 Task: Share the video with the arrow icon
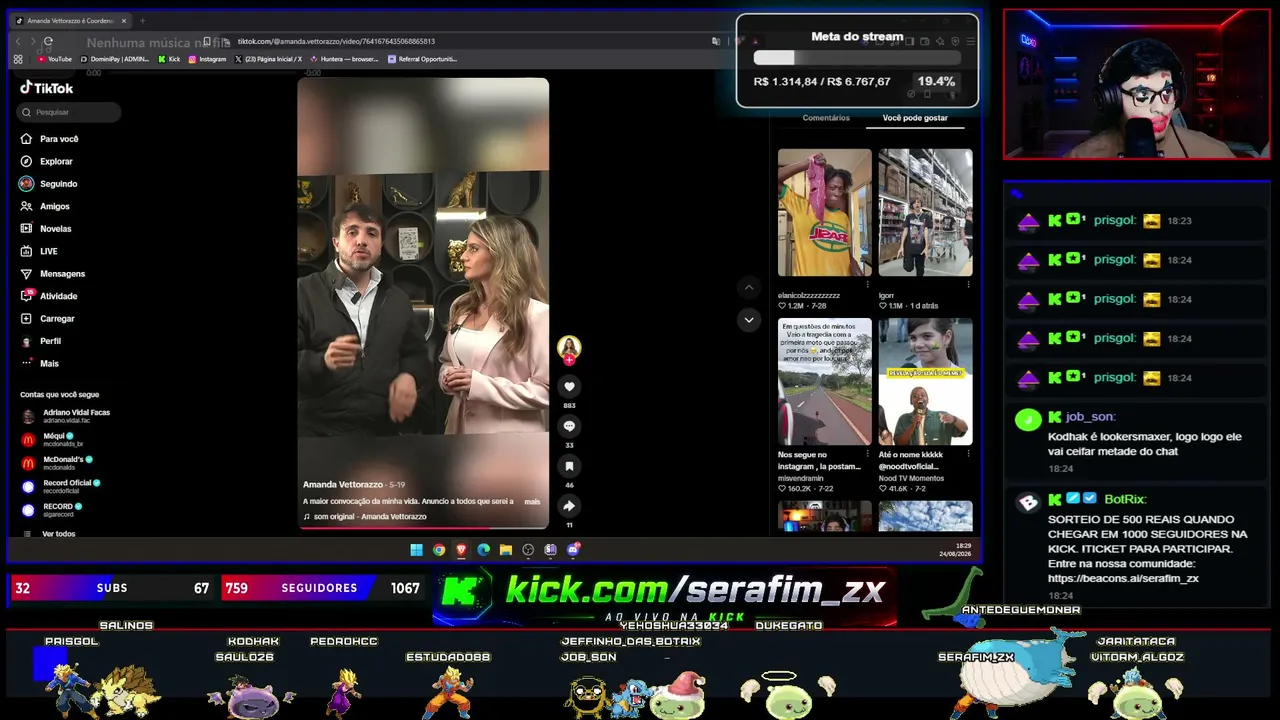pos(569,506)
